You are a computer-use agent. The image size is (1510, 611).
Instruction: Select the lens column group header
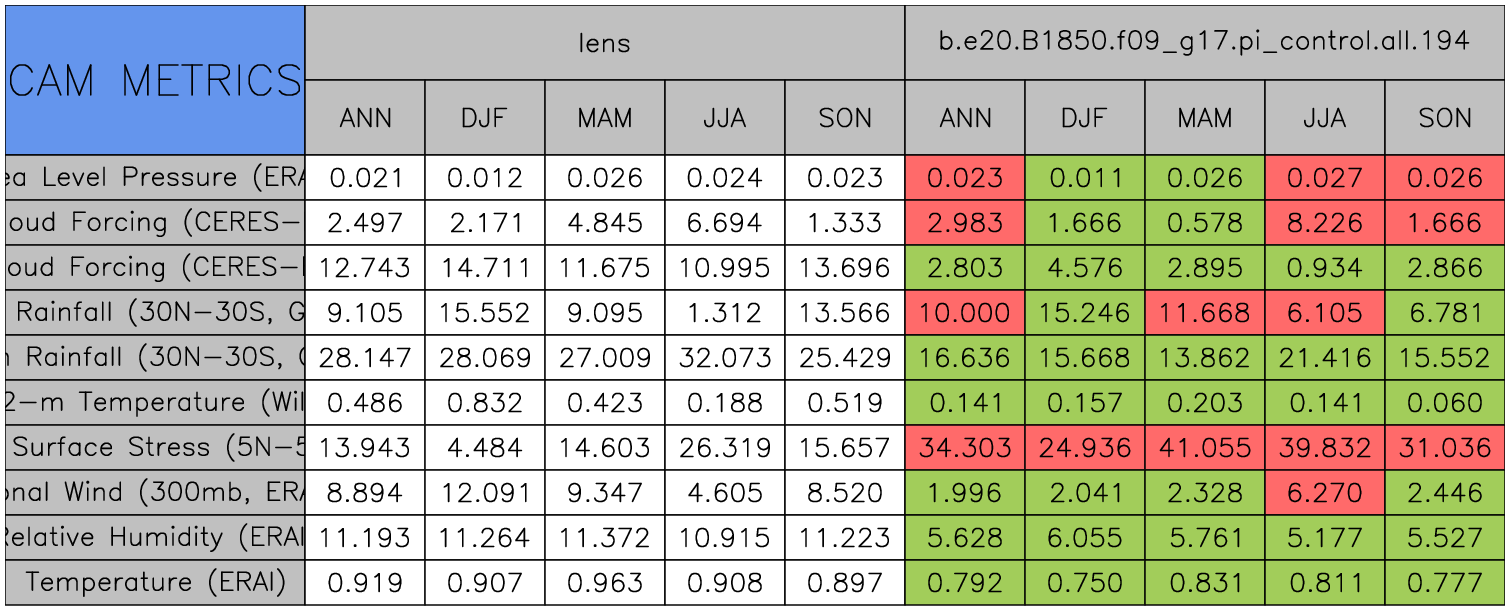pyautogui.click(x=604, y=43)
